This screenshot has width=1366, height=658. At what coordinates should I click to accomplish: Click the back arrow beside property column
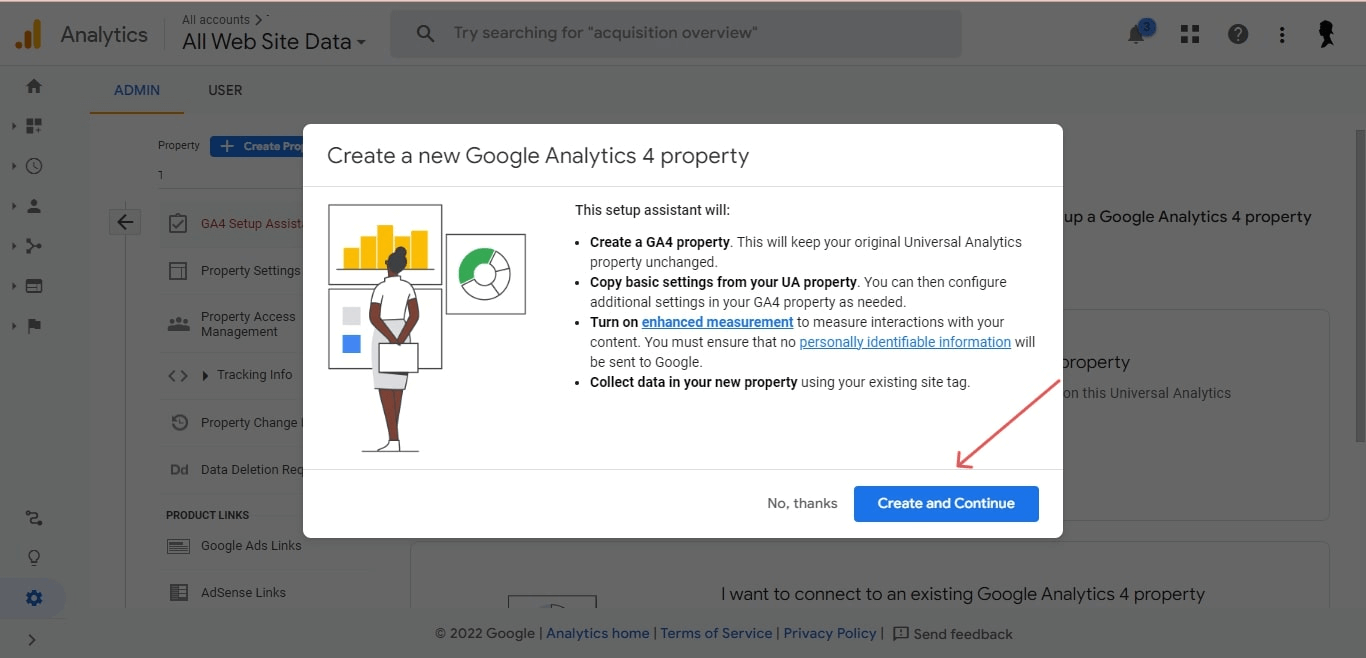click(125, 222)
